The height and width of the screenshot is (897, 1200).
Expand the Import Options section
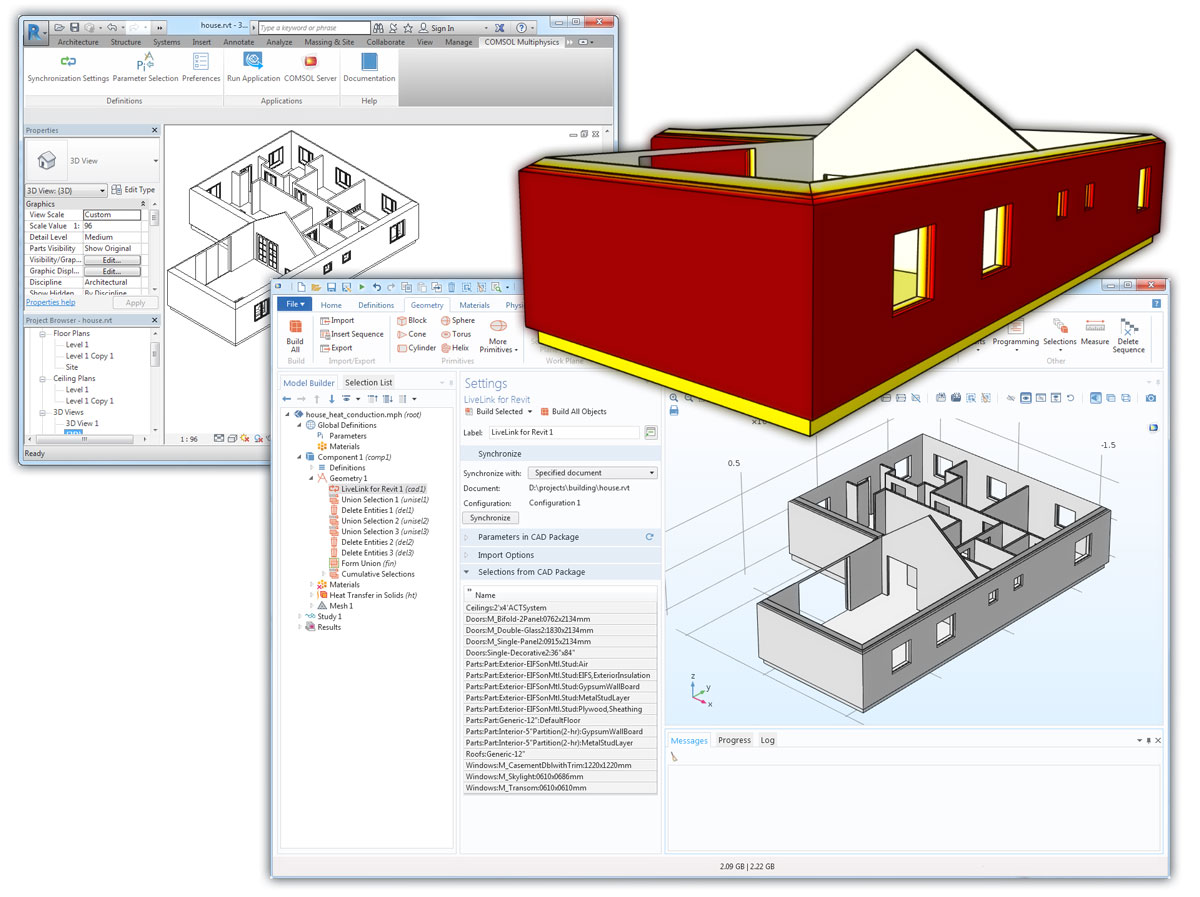(505, 555)
